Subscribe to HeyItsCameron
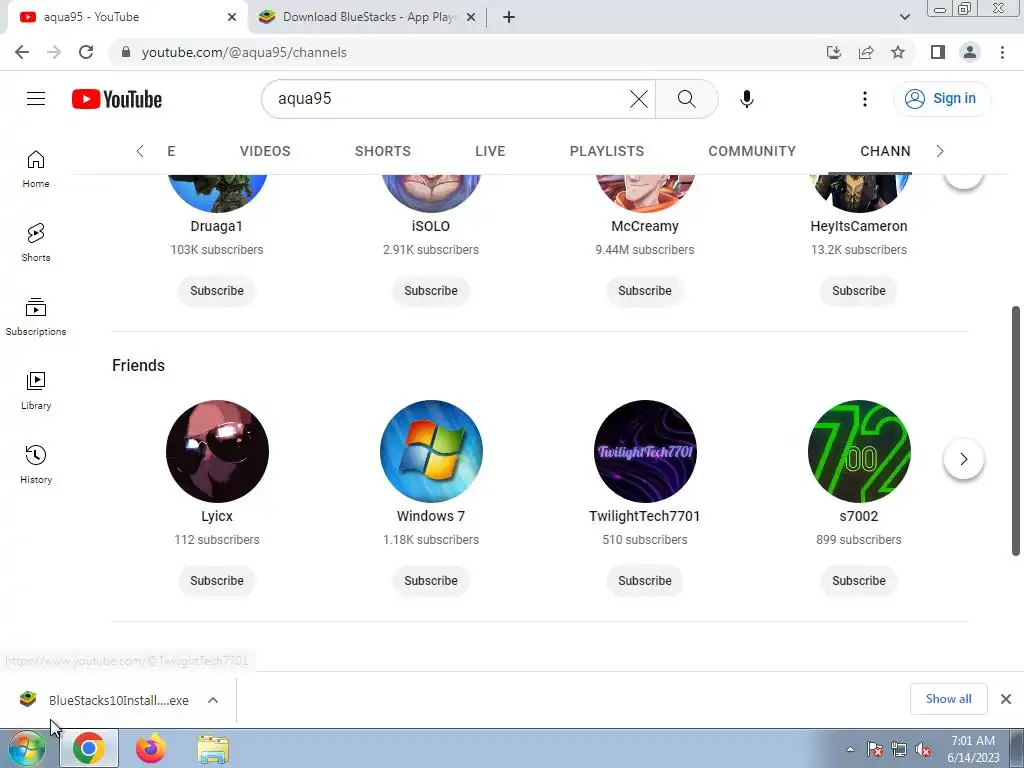This screenshot has height=768, width=1024. pyautogui.click(x=859, y=291)
